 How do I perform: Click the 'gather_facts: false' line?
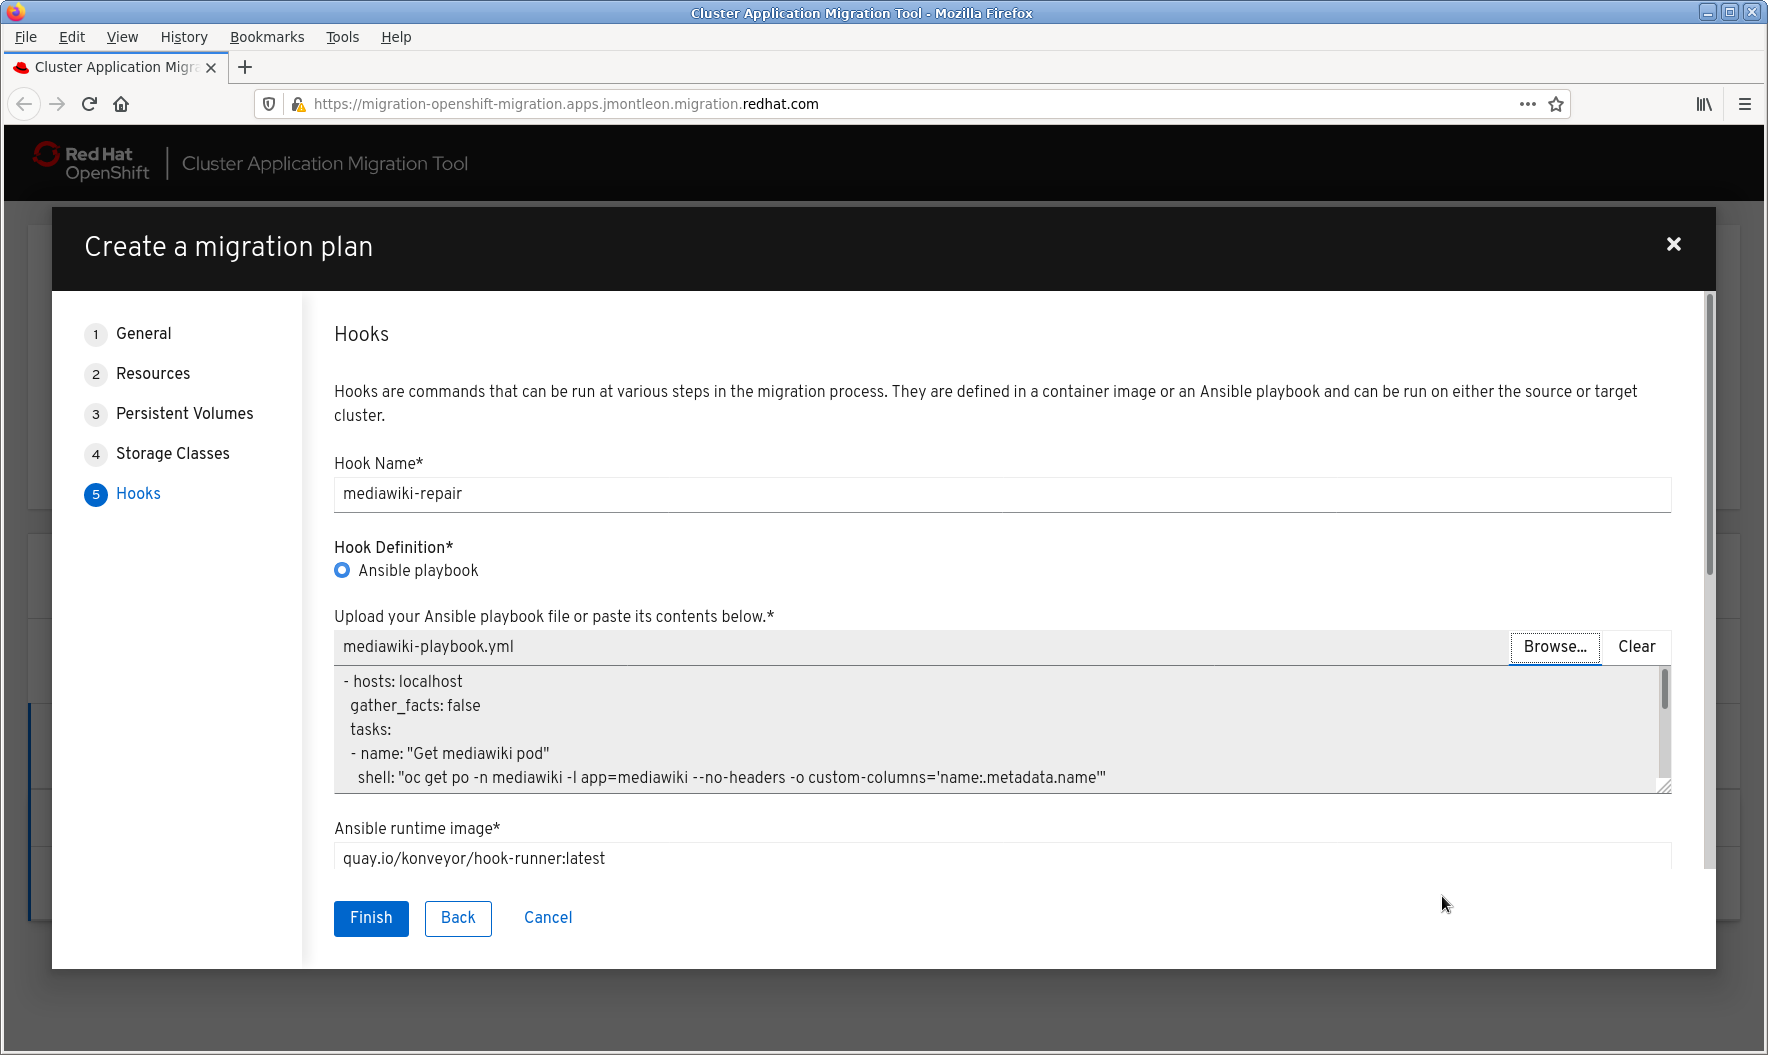pos(415,706)
